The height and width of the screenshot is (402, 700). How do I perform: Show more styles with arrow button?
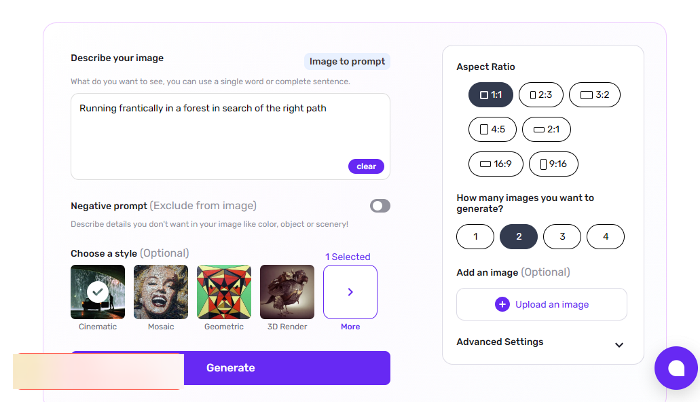tap(350, 292)
